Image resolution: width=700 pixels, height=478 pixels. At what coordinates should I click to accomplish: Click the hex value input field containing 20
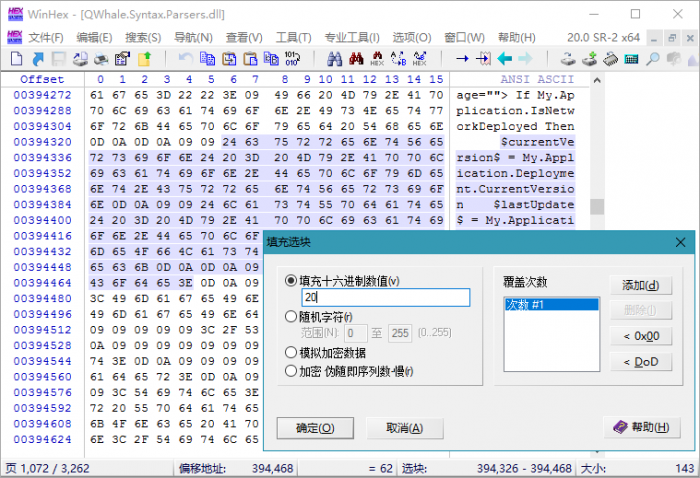[385, 297]
